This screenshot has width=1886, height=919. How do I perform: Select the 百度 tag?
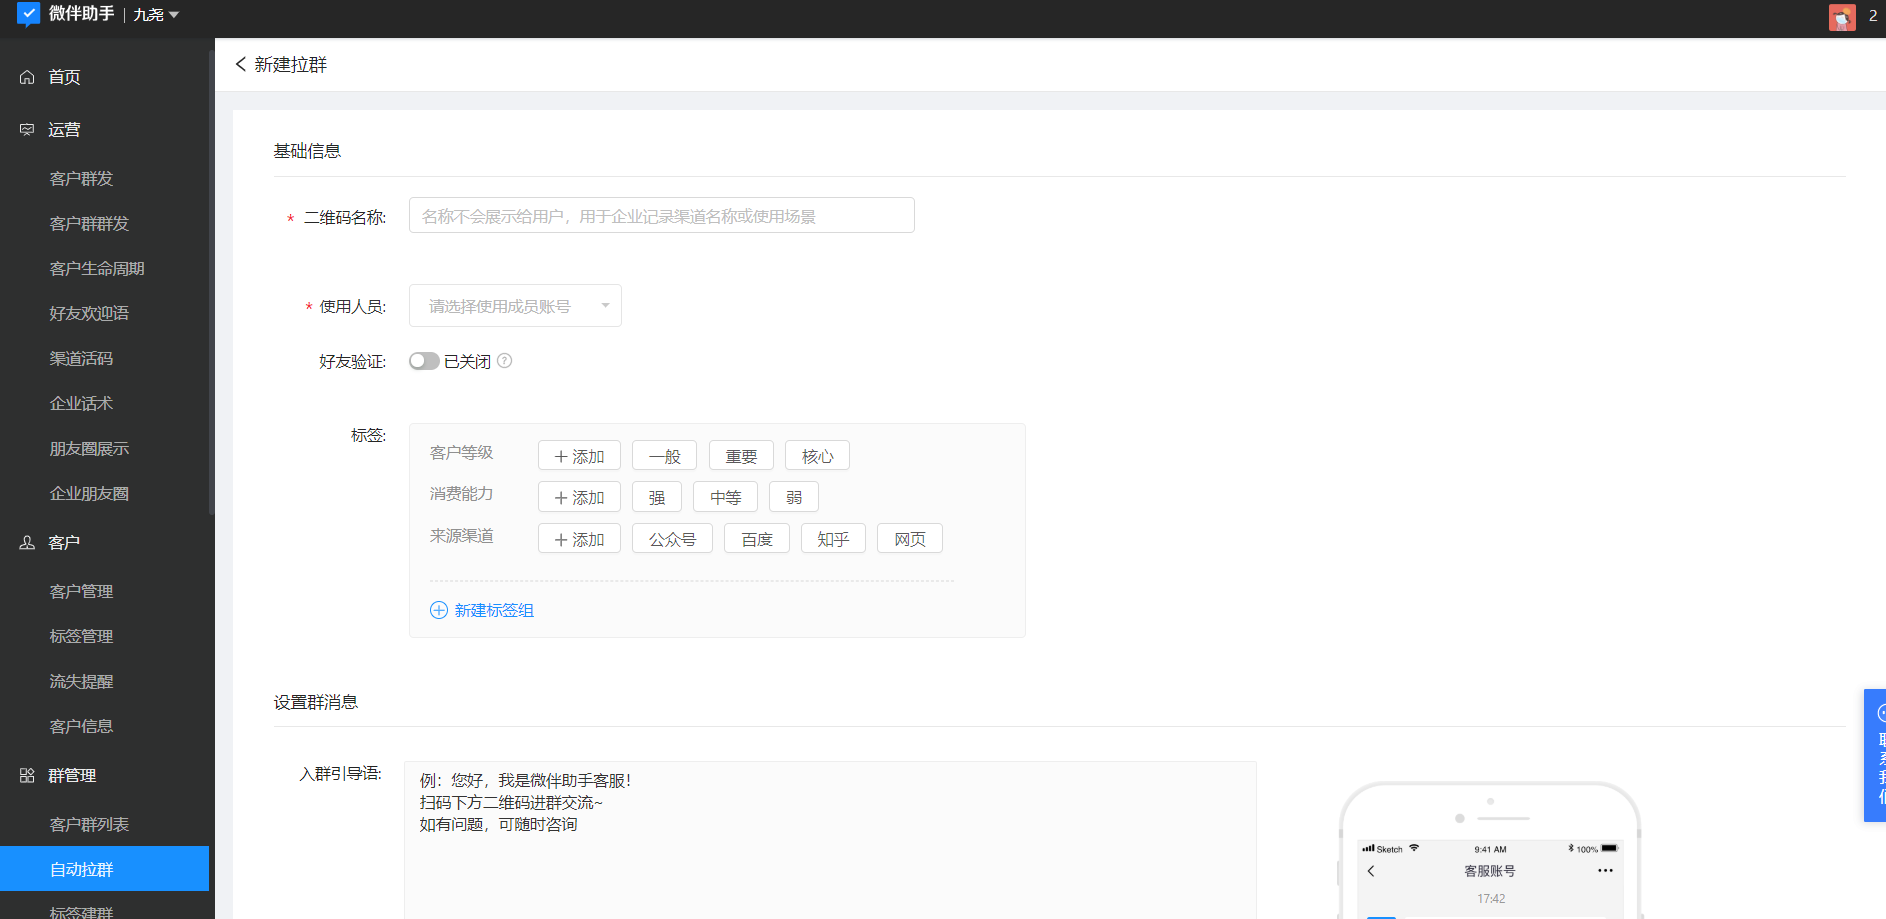[x=757, y=539]
